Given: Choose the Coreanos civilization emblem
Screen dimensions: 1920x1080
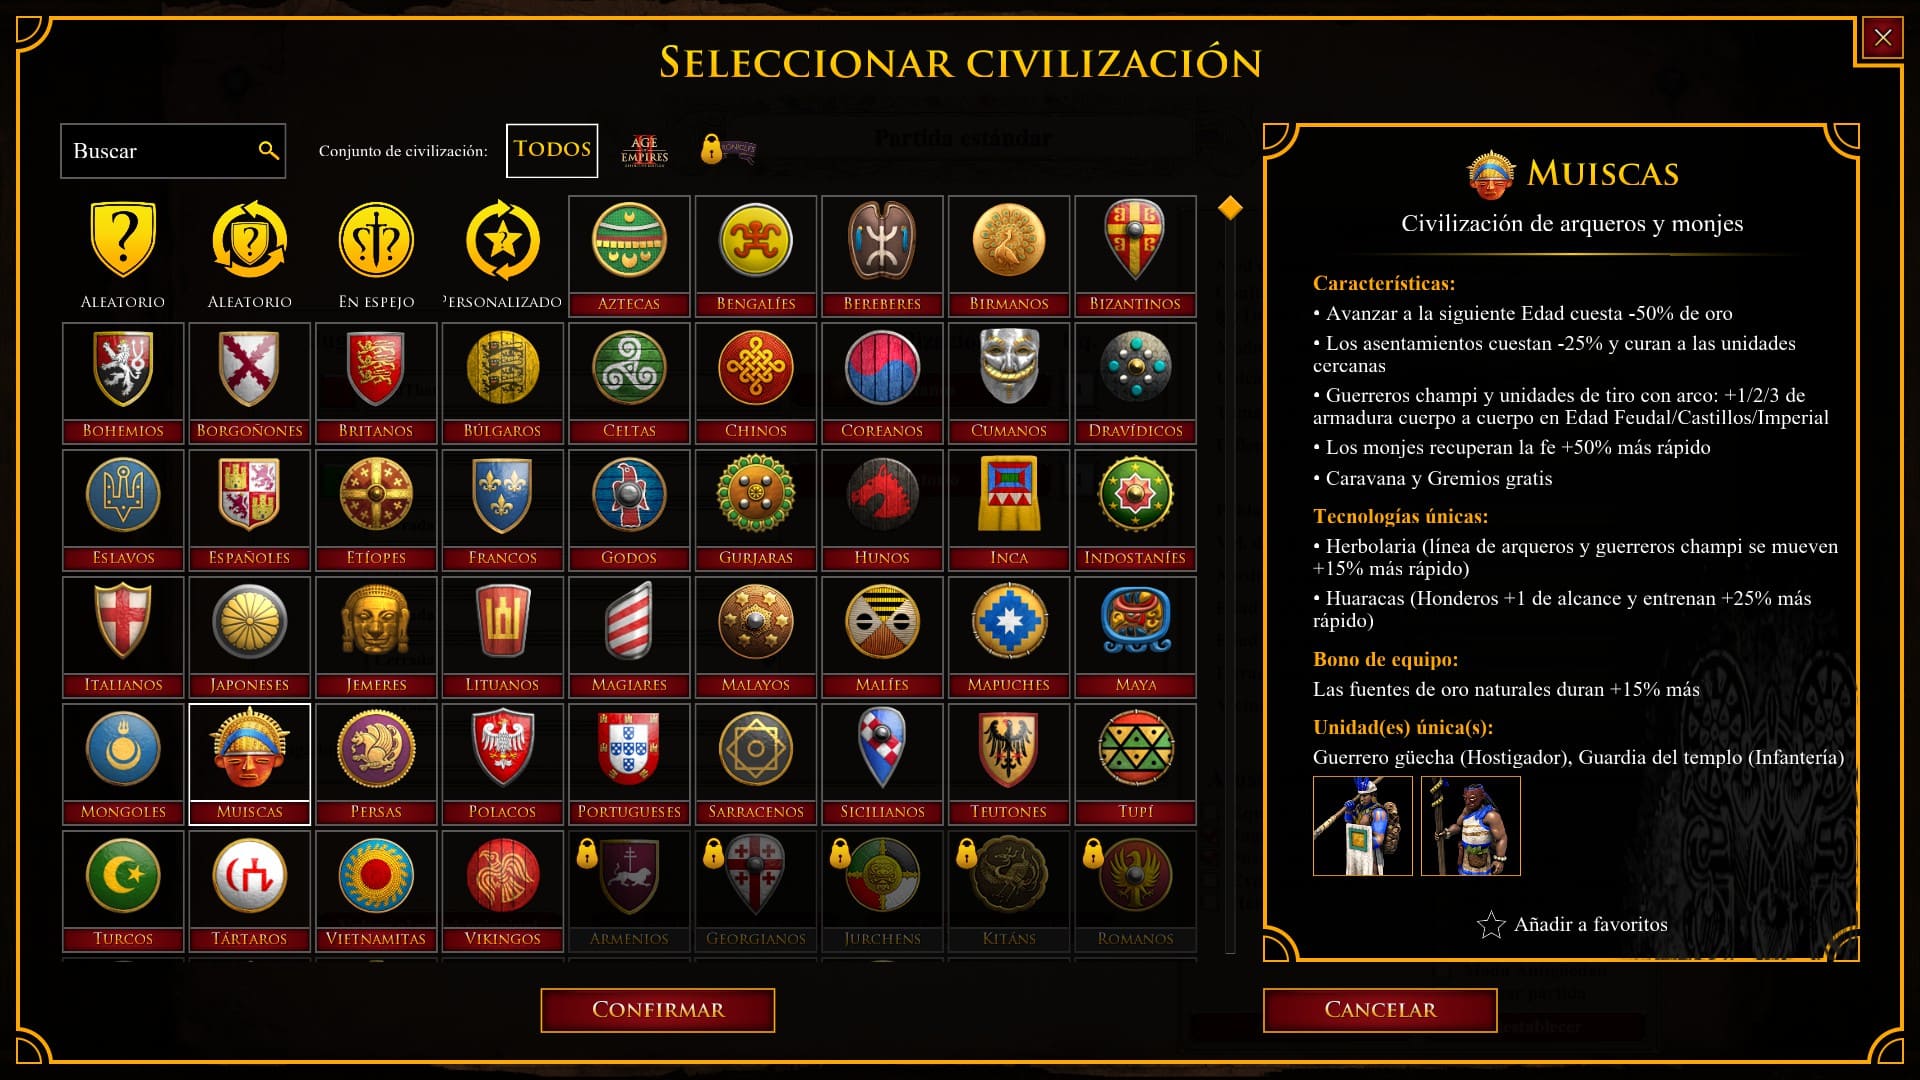Looking at the screenshot, I should 882,383.
